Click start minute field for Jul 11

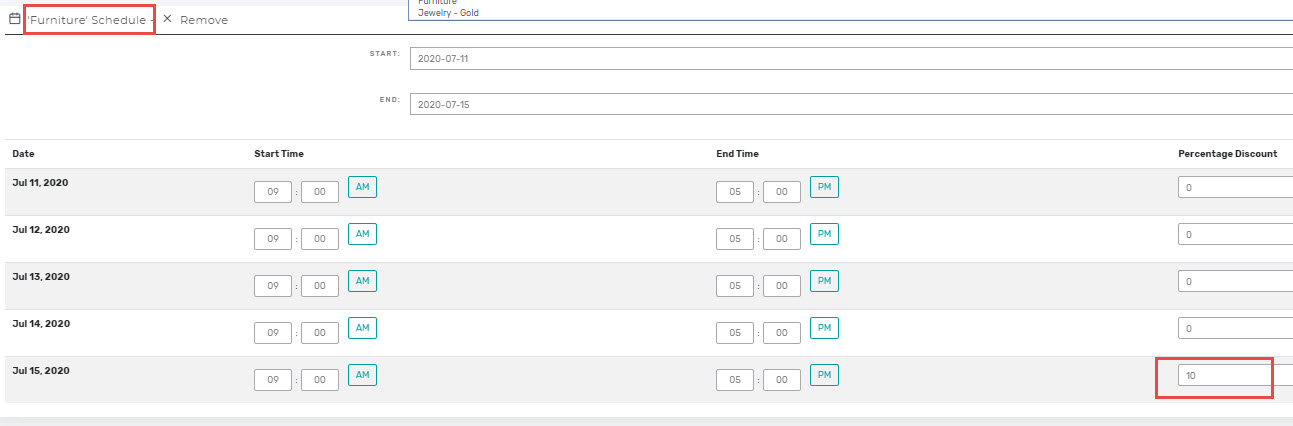320,192
